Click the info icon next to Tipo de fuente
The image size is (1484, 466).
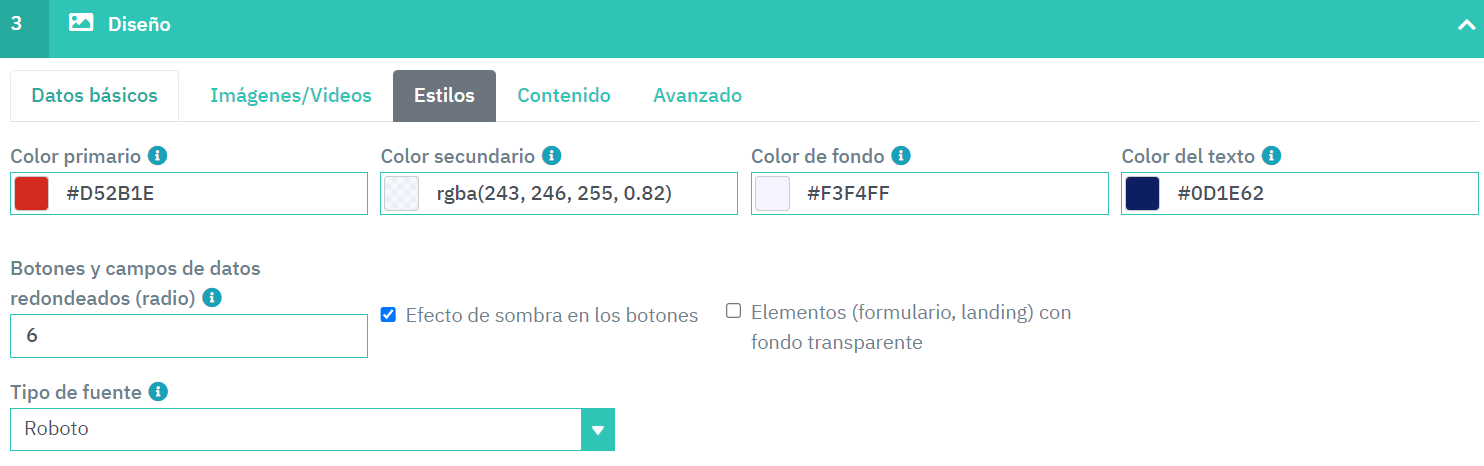coord(157,392)
